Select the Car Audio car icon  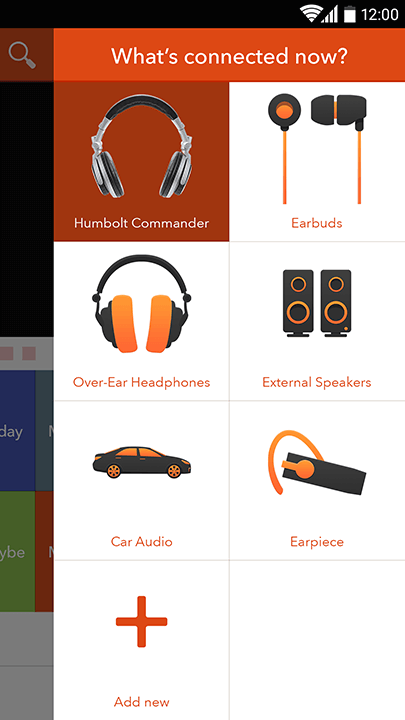pyautogui.click(x=141, y=461)
